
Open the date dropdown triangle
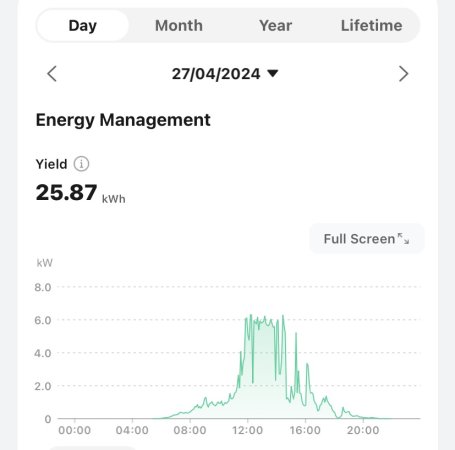(273, 73)
